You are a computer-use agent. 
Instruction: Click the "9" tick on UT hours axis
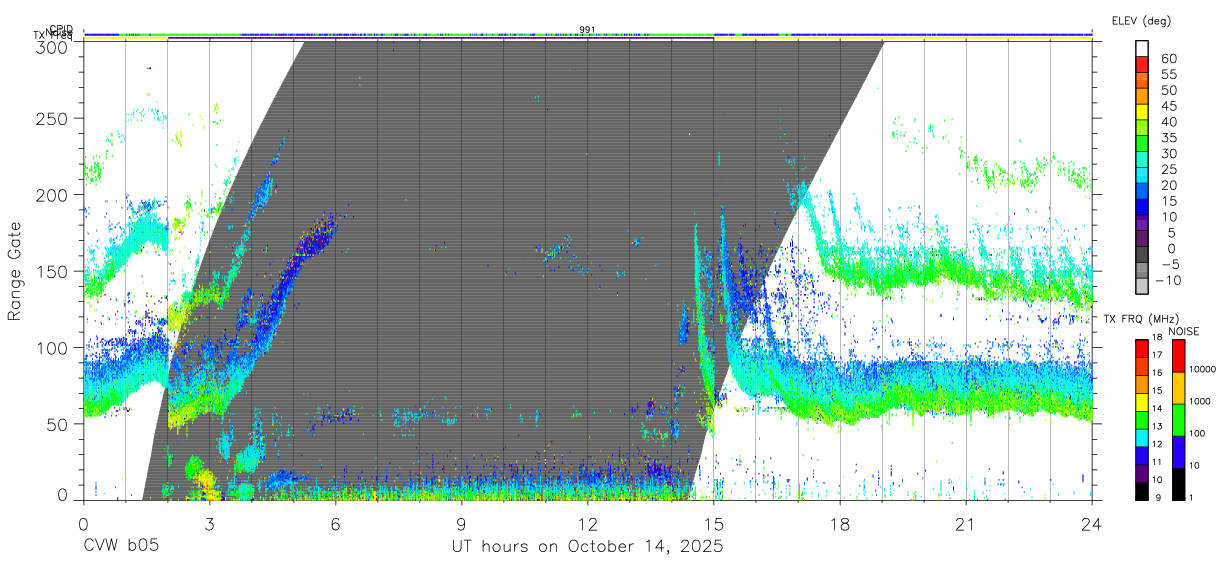461,524
